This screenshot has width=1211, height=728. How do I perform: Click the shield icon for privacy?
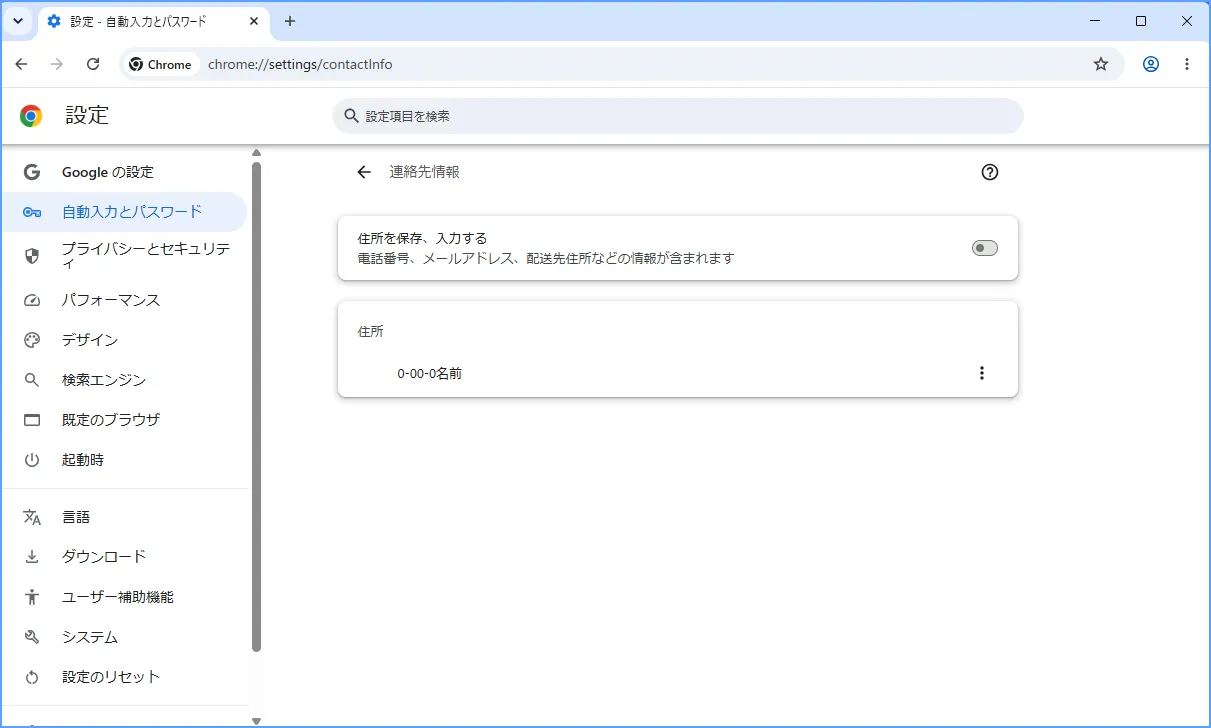32,256
